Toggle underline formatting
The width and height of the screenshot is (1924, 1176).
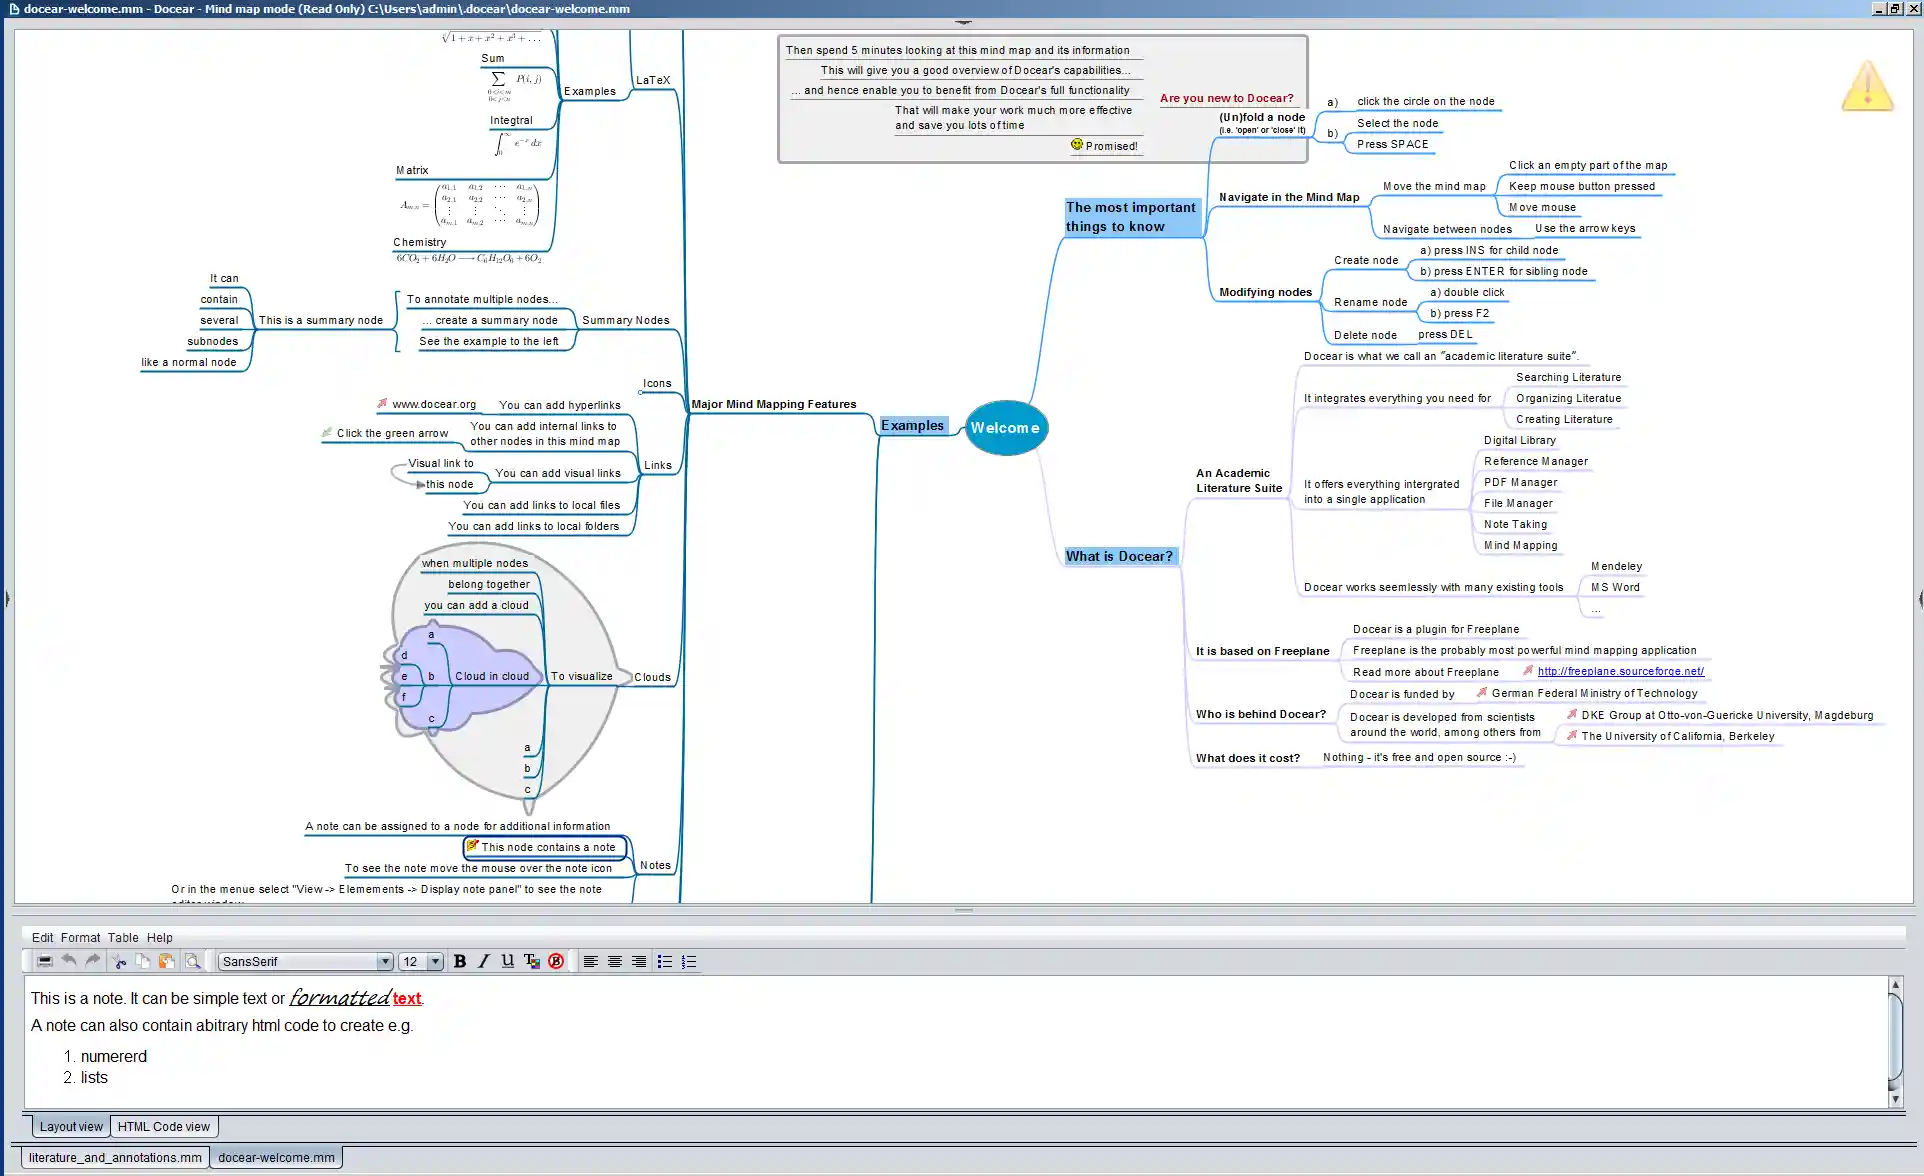[508, 961]
